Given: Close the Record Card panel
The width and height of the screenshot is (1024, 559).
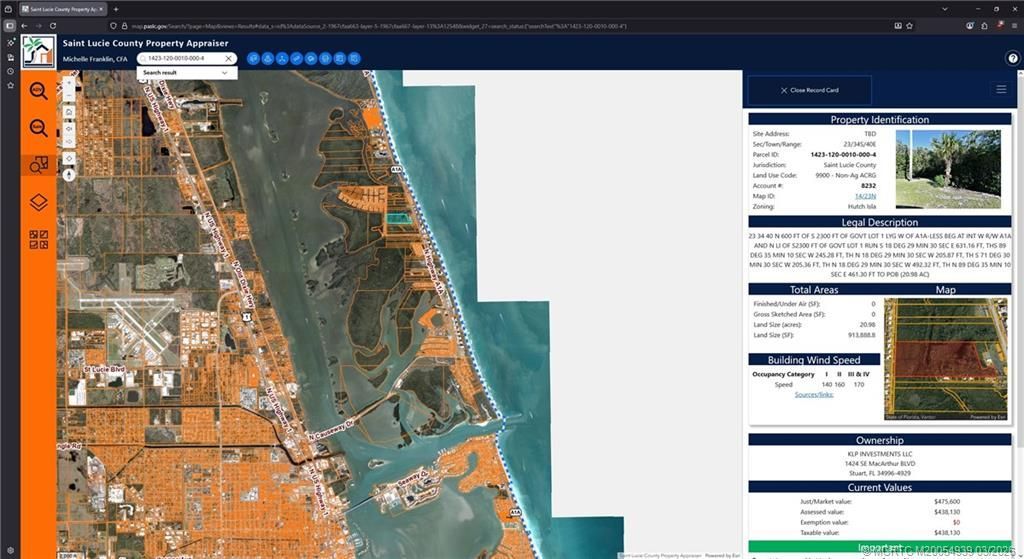Looking at the screenshot, I should pos(809,90).
